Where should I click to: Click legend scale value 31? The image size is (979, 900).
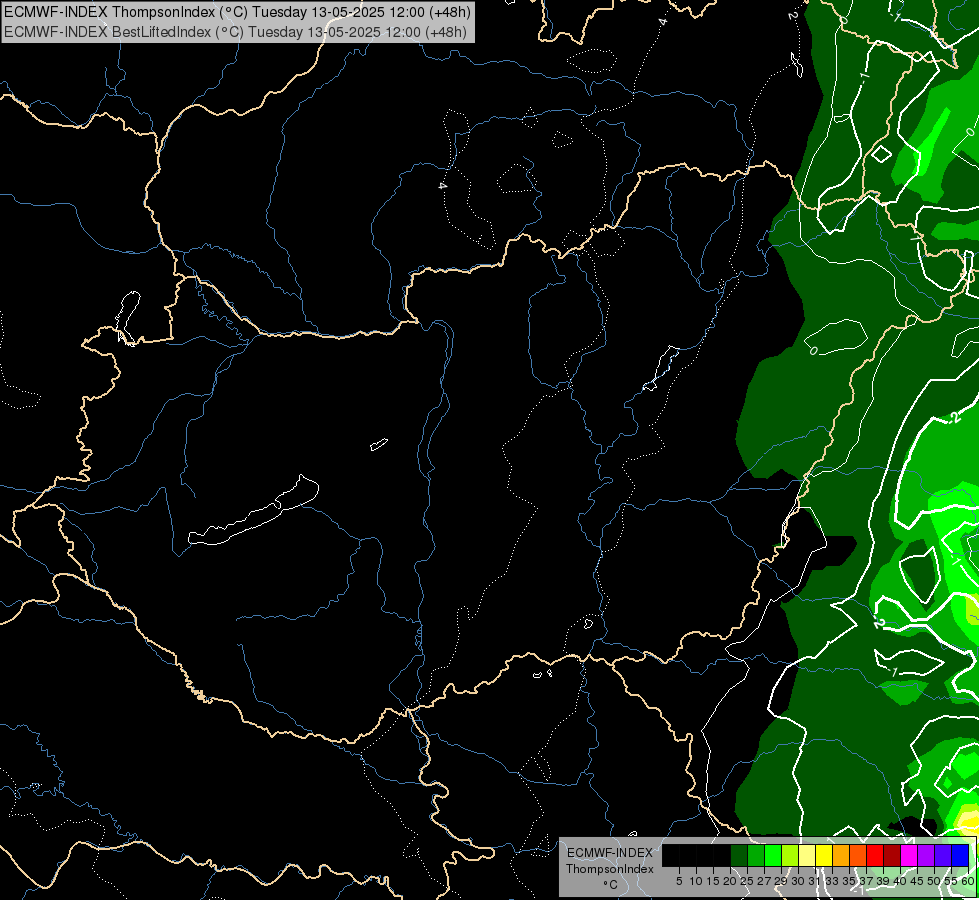[815, 881]
